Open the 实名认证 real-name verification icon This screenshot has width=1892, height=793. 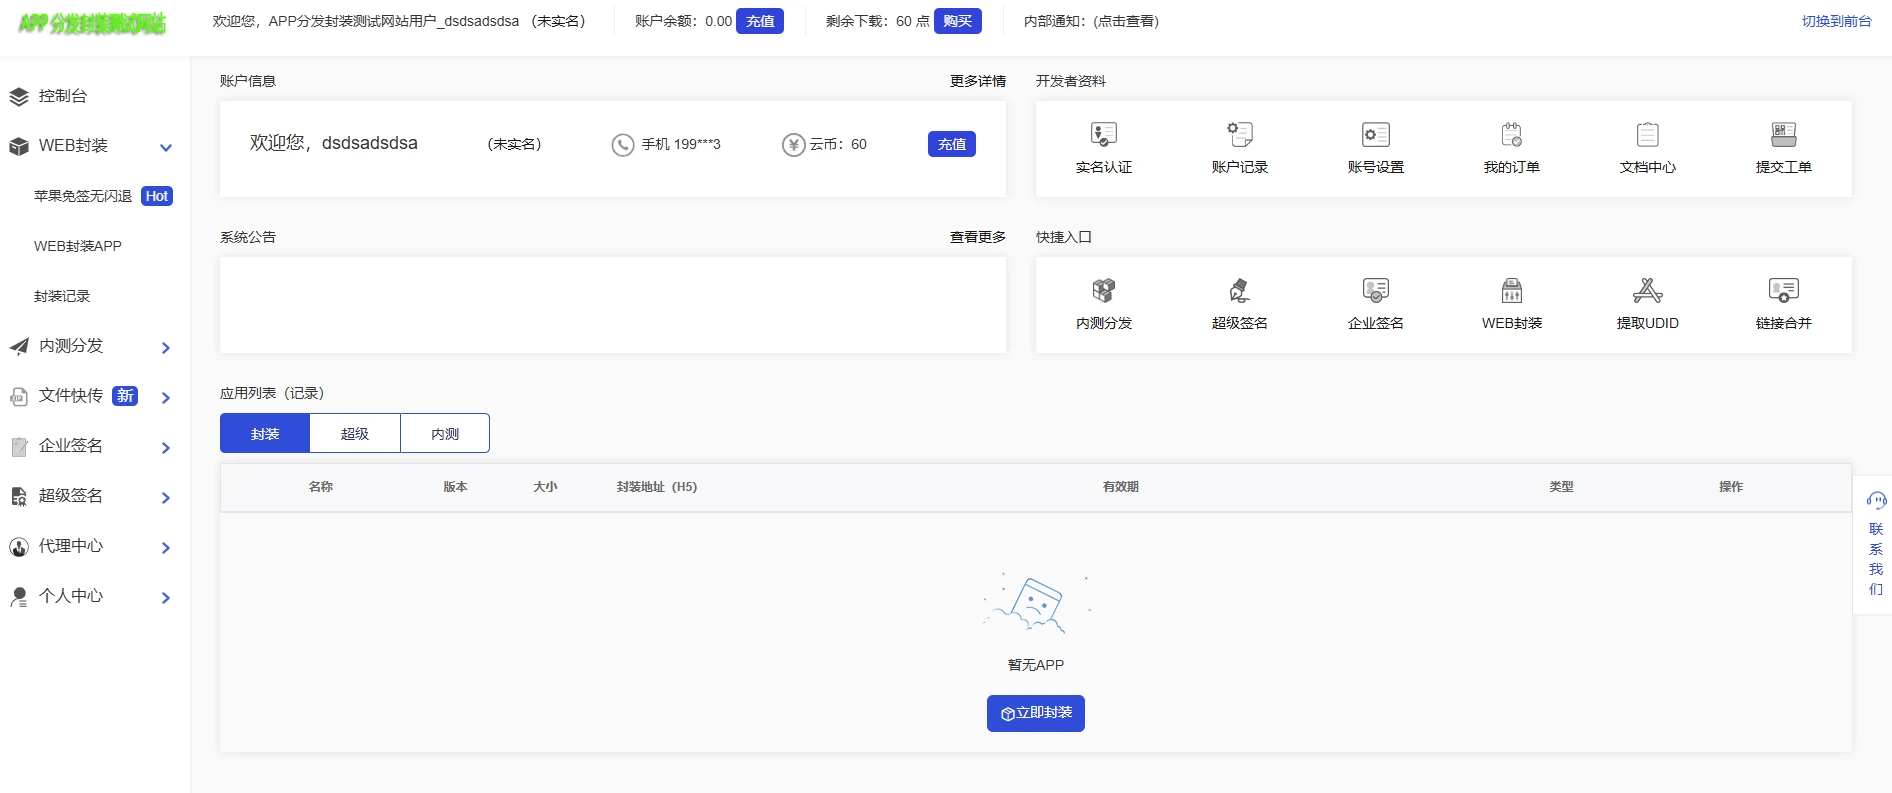click(x=1103, y=135)
